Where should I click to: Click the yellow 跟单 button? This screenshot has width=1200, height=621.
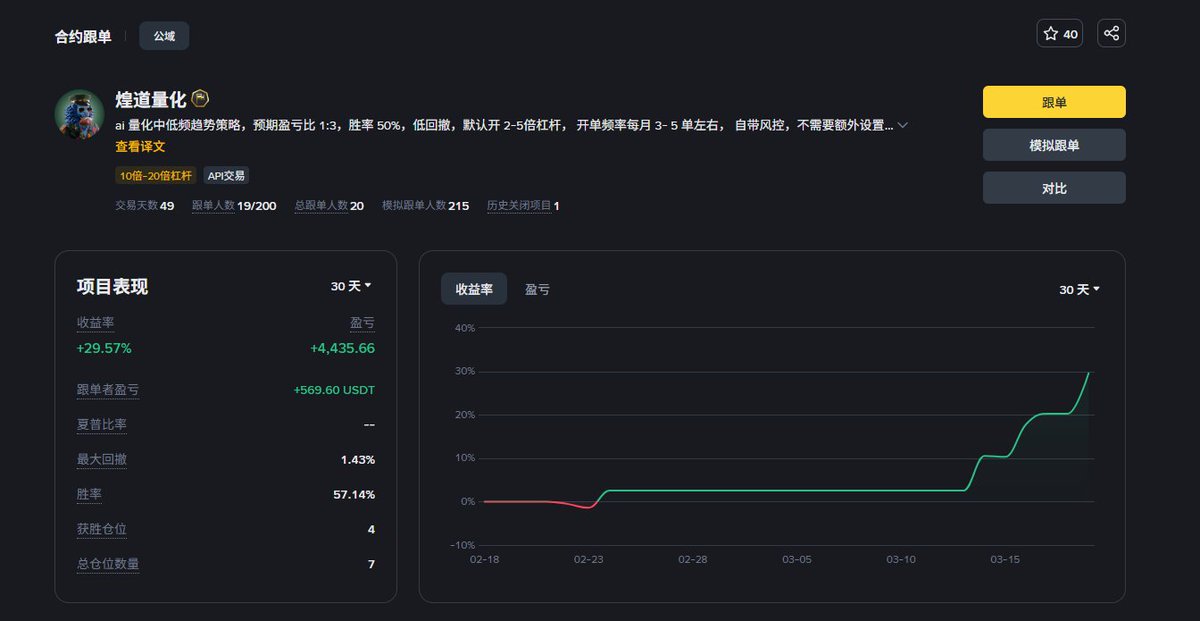click(1054, 101)
